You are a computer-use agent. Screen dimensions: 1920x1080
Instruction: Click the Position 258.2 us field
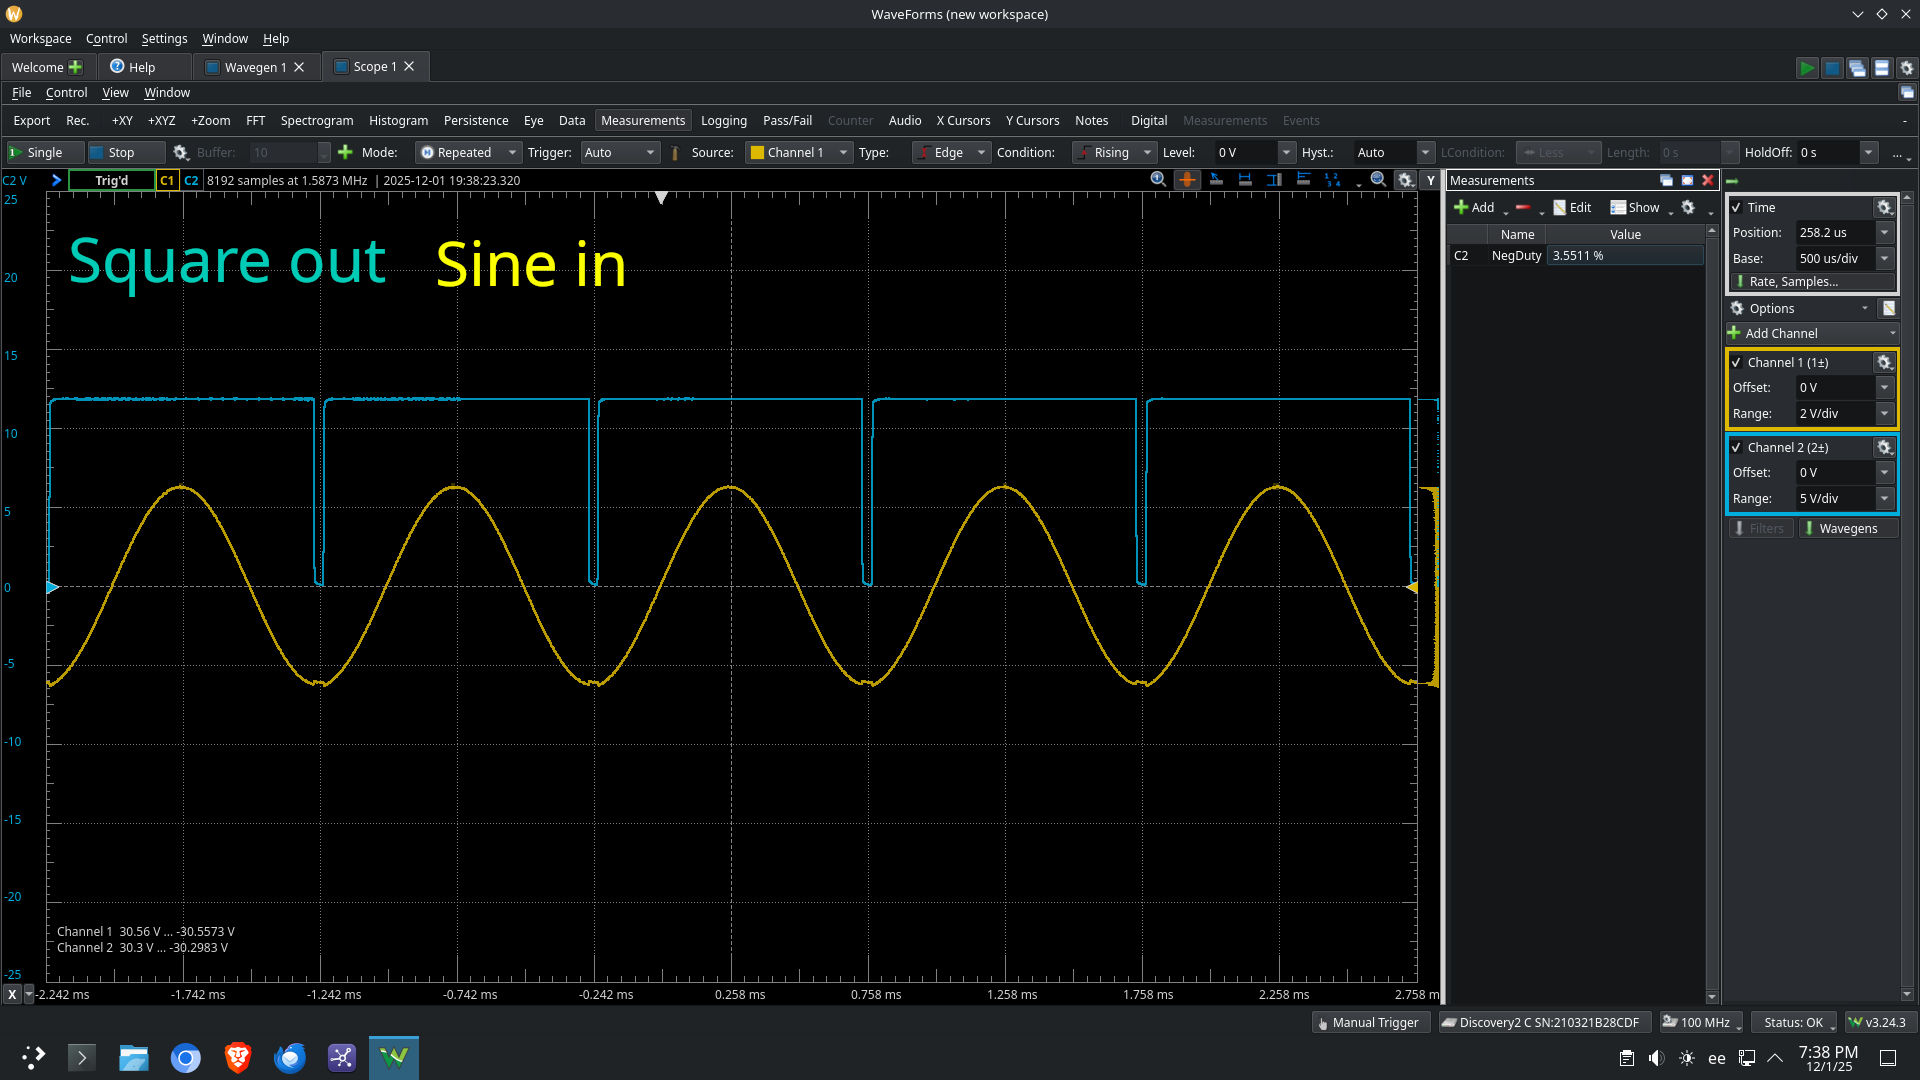(x=1833, y=232)
